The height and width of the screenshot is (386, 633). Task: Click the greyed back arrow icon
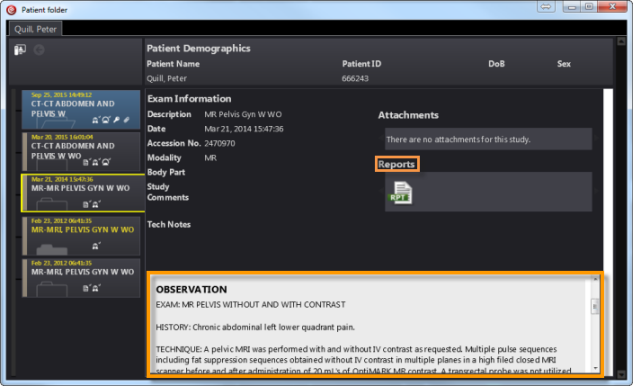point(39,50)
